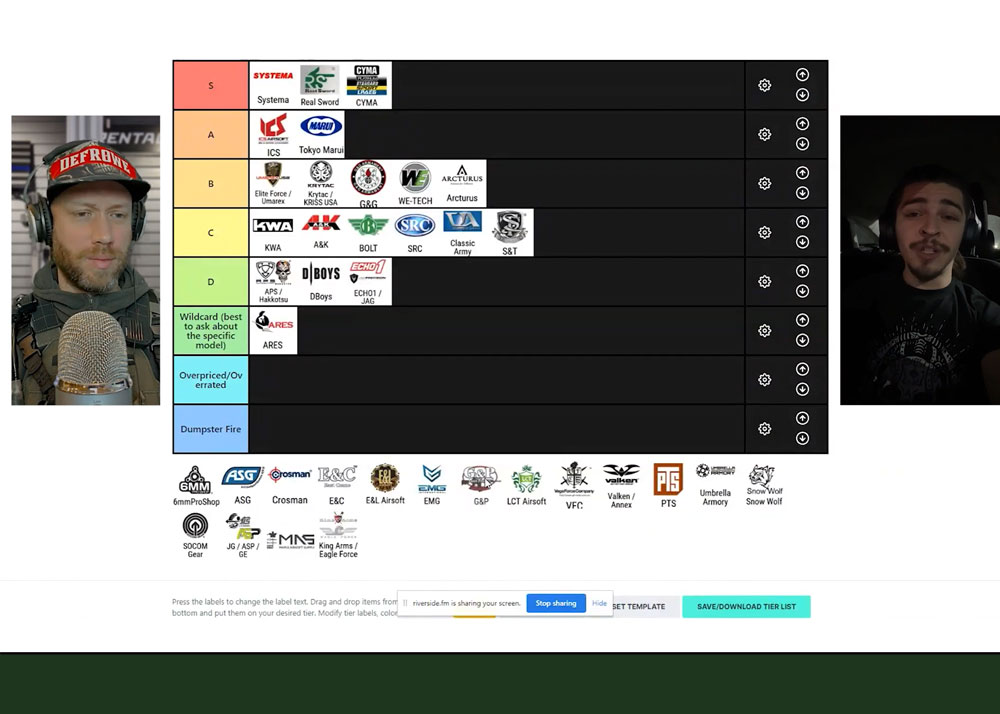1000x714 pixels.
Task: Select the Systema logo in S tier
Action: pos(273,85)
